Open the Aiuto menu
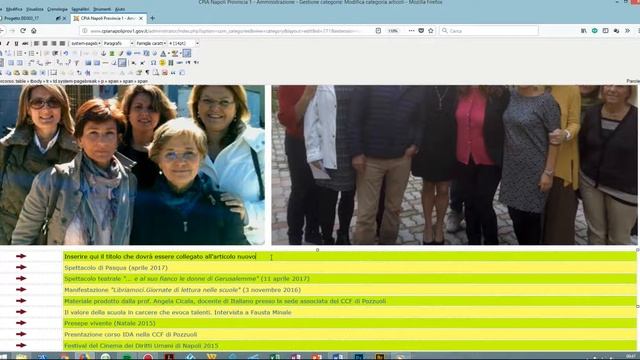The height and width of the screenshot is (360, 640). 120,9
